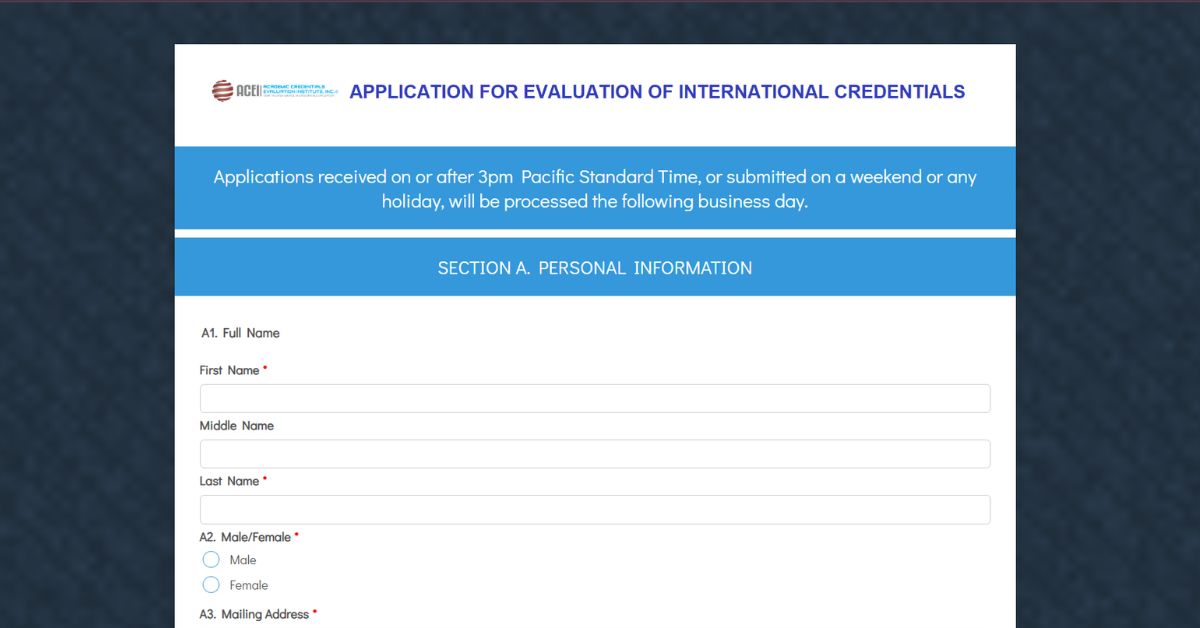Click the "Male" option label text
The width and height of the screenshot is (1200, 628).
[x=243, y=560]
